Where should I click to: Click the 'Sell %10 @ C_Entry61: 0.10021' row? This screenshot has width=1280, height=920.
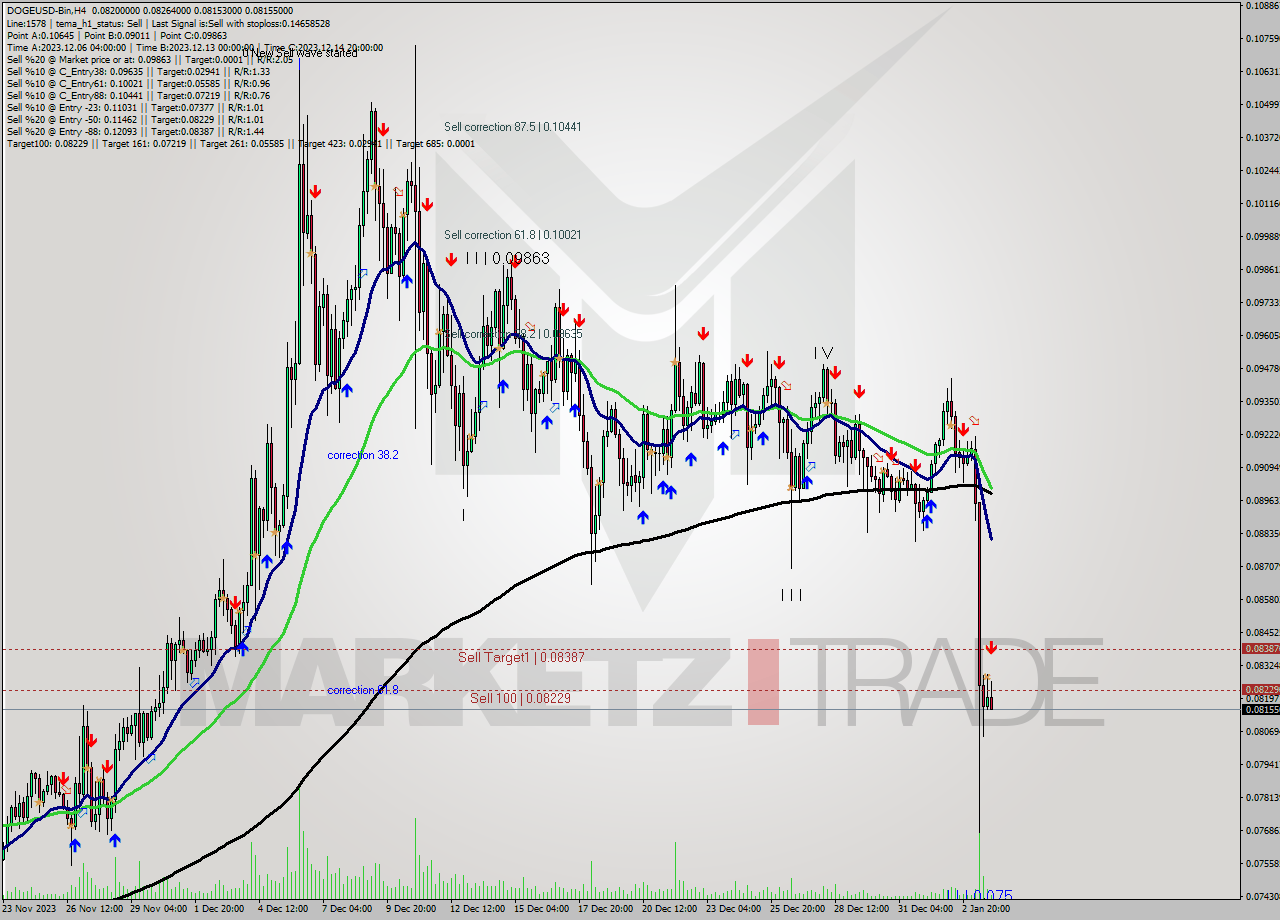138,83
